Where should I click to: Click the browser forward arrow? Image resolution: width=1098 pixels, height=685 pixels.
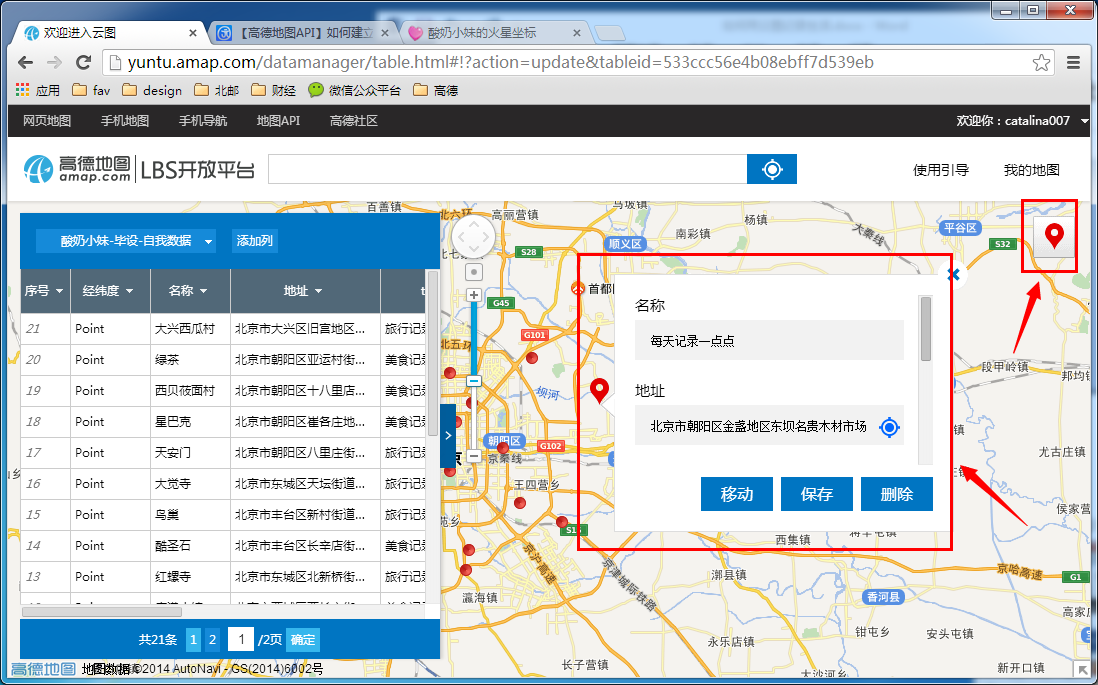coord(54,62)
